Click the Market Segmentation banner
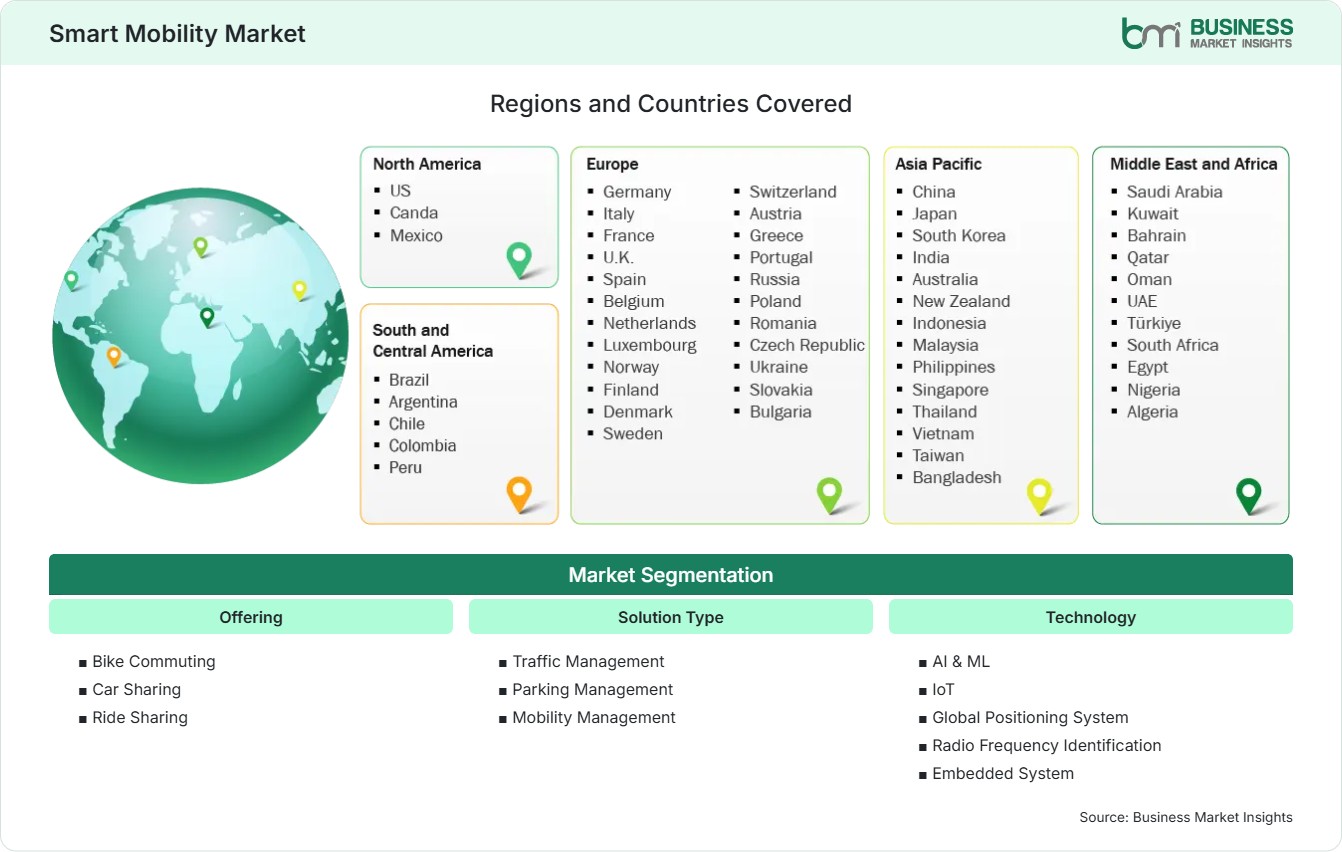The height and width of the screenshot is (852, 1342). click(x=671, y=575)
